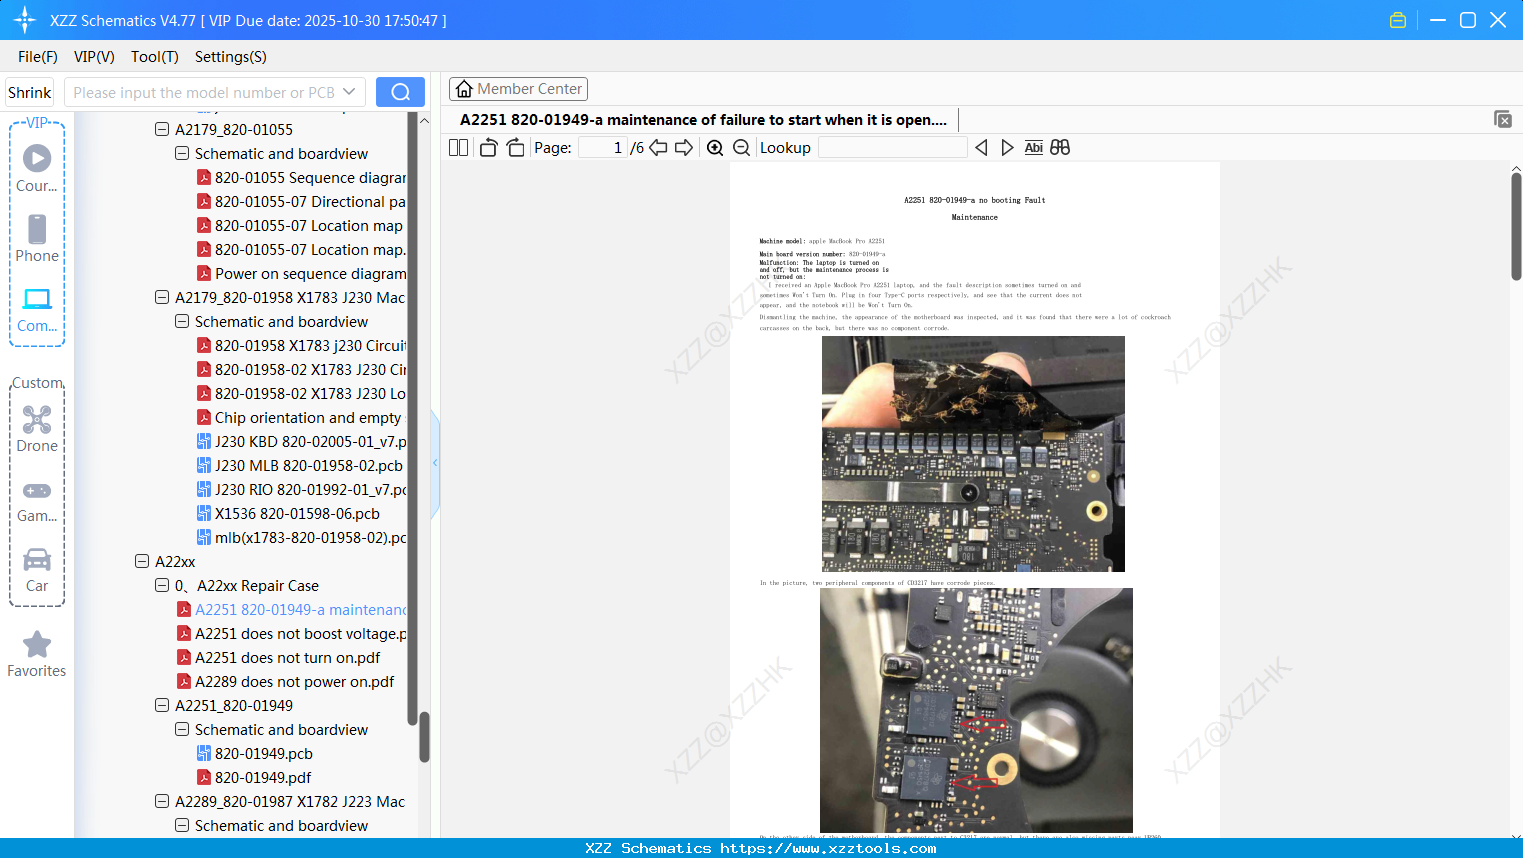Open Chip orientation and empty file
Screen dimensions: 1523x858
(x=299, y=417)
